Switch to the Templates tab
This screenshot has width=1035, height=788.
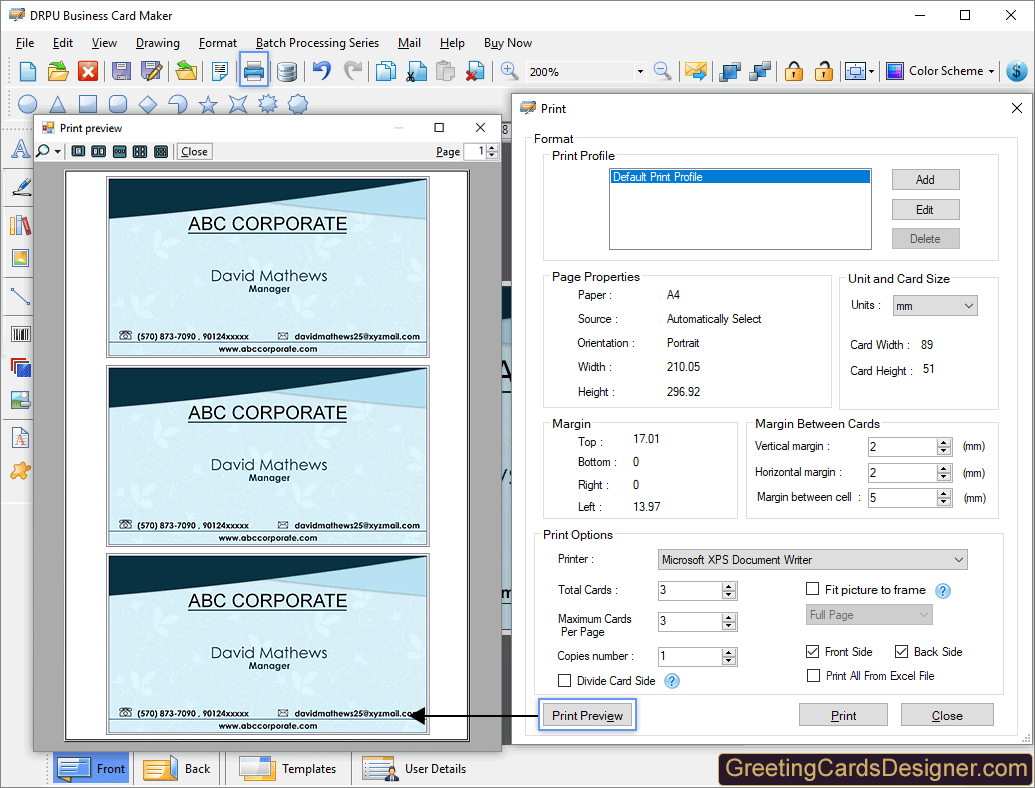pyautogui.click(x=288, y=768)
